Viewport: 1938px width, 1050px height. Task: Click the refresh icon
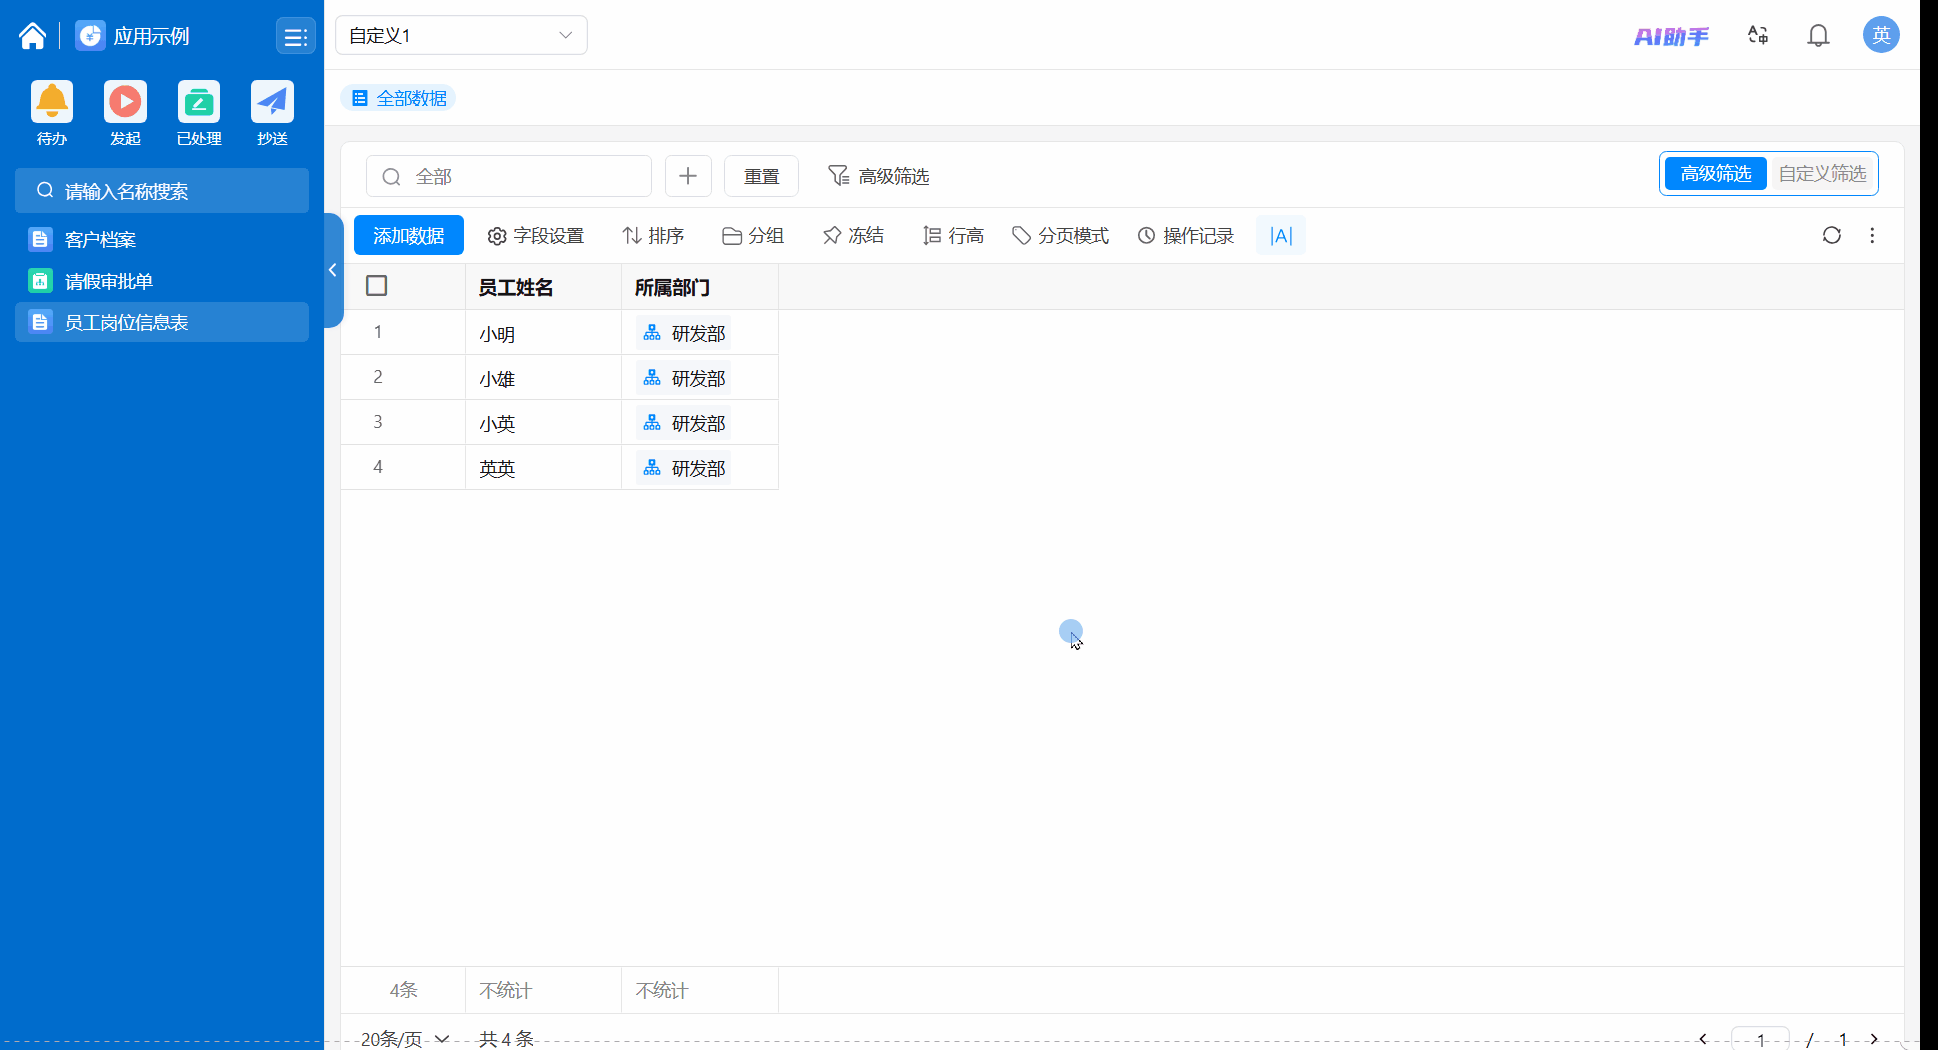coord(1832,235)
